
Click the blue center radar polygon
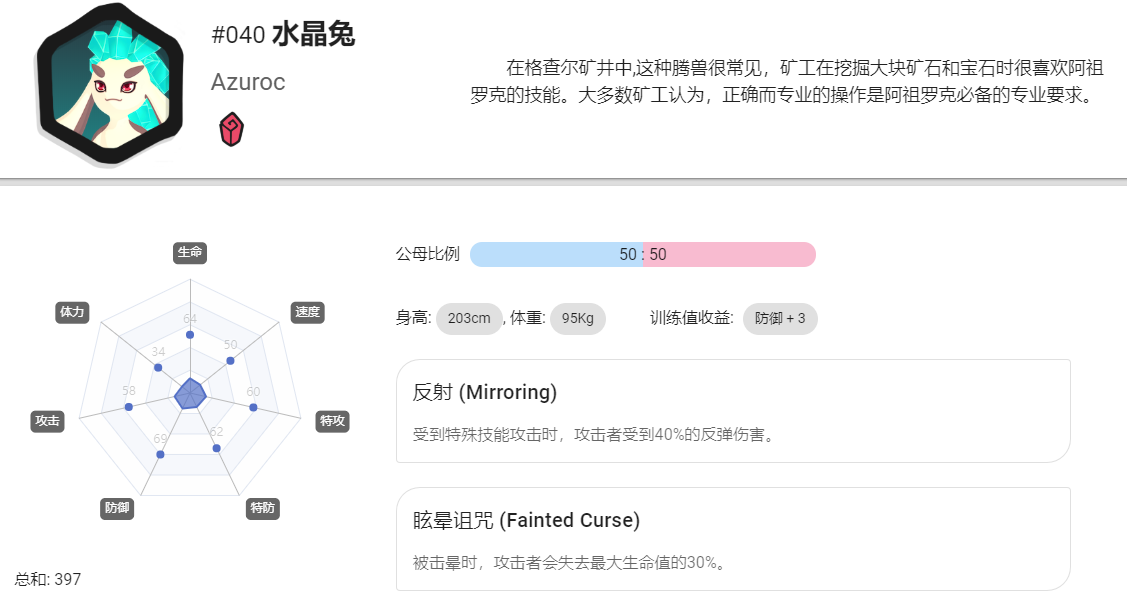(x=190, y=394)
